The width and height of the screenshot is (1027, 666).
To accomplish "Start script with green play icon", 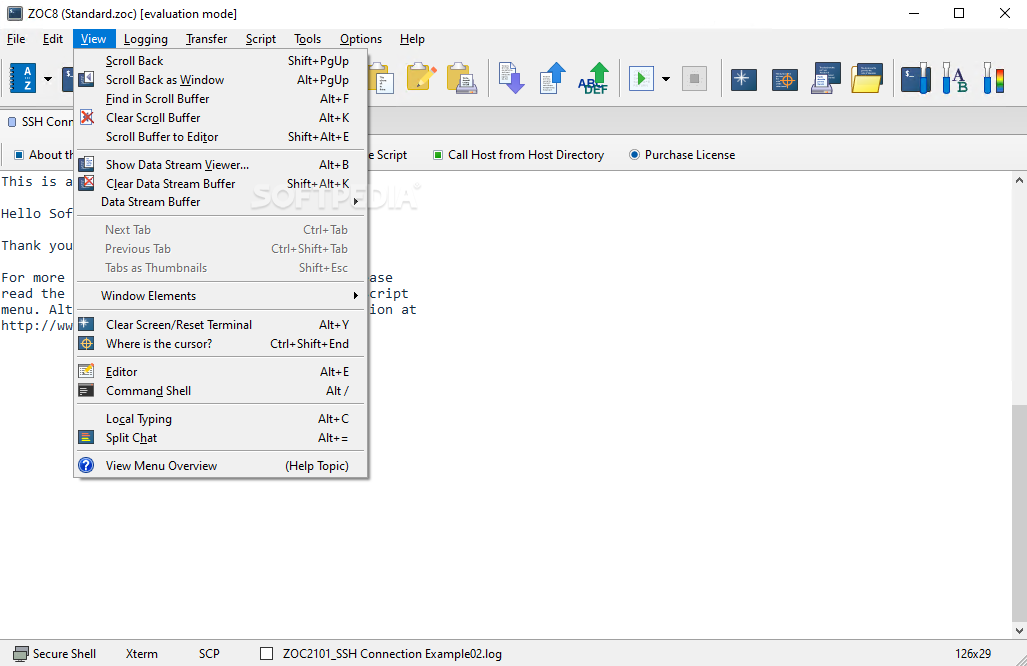I will tap(641, 79).
